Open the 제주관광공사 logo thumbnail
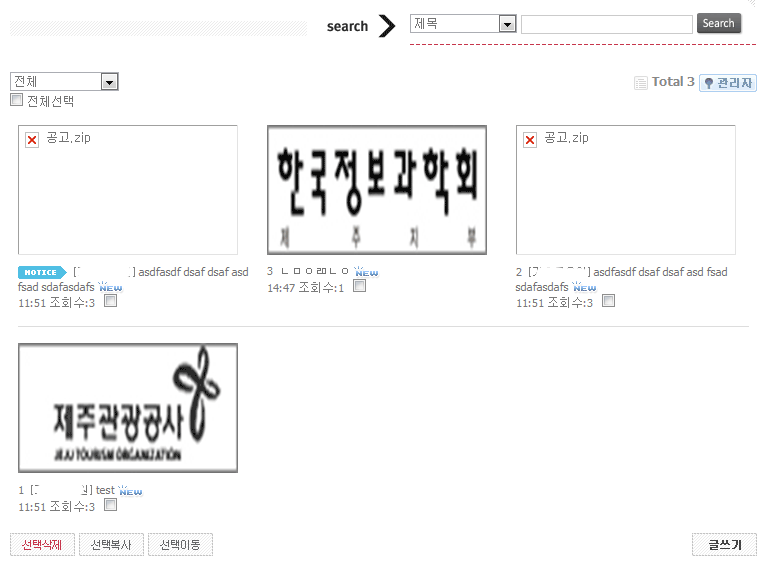This screenshot has height=579, width=778. click(128, 408)
